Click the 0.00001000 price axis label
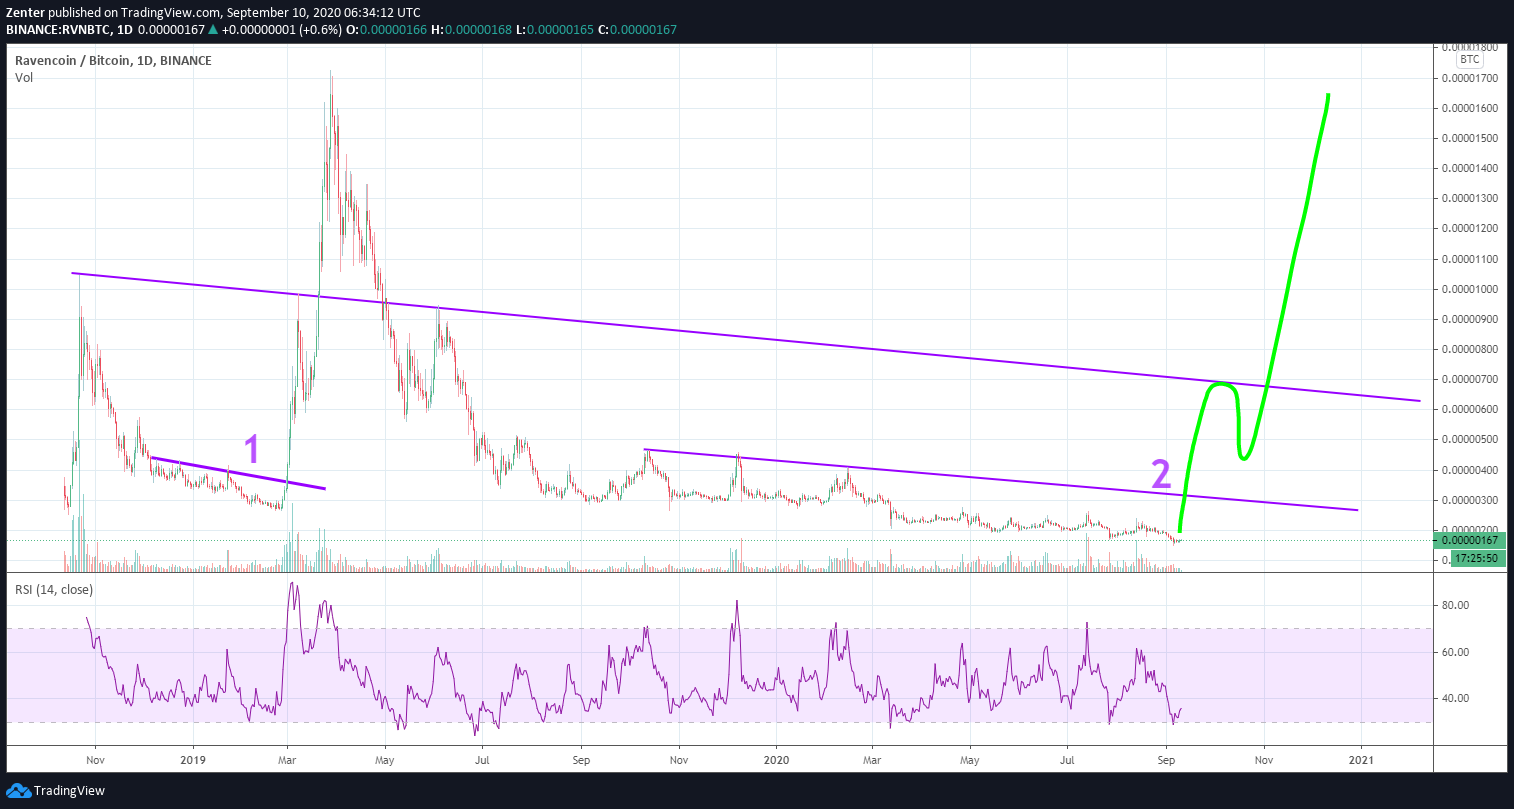The height and width of the screenshot is (809, 1514). [1469, 289]
